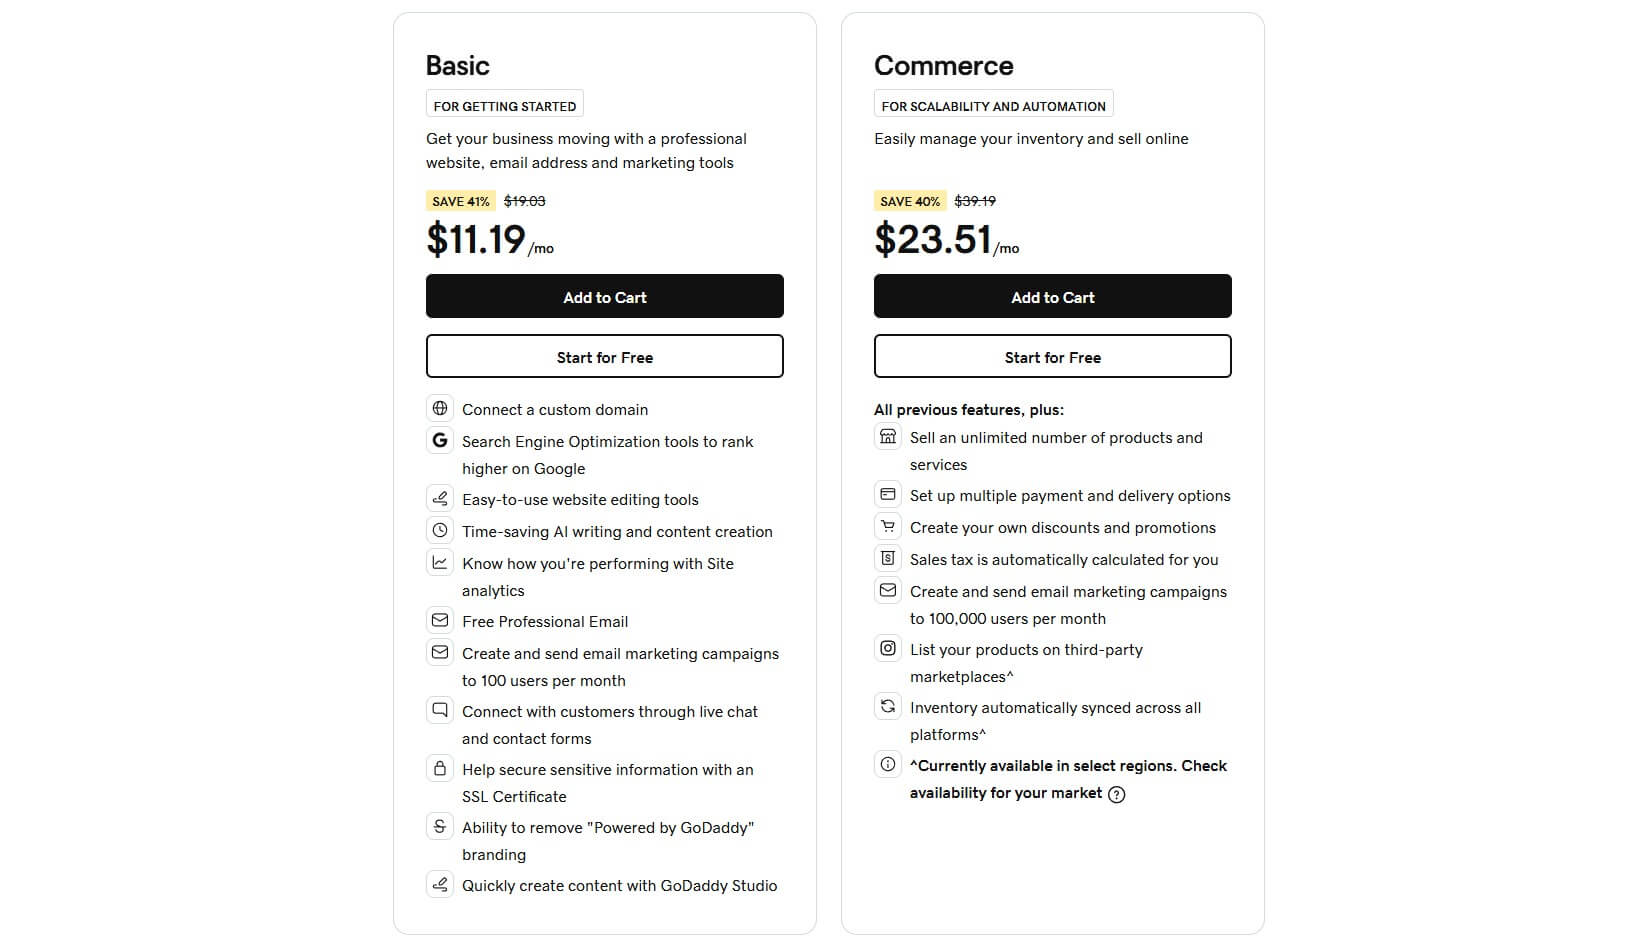Select the chart icon next to Site analytics
Screen dimensions: 1639x947
click(440, 562)
